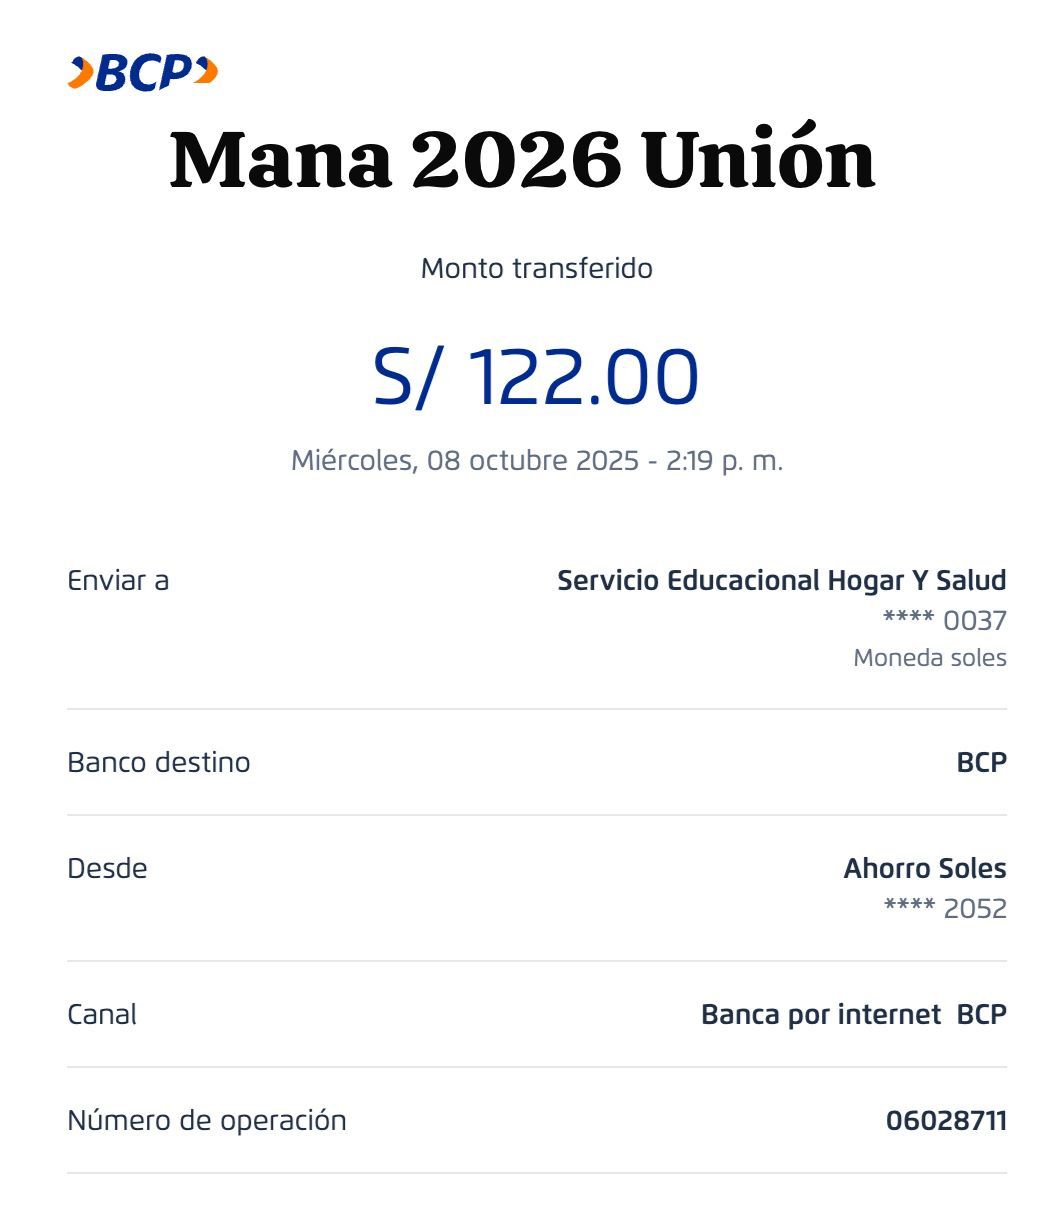Select the "Número de operación" label
This screenshot has width=1046, height=1217.
coord(207,1120)
